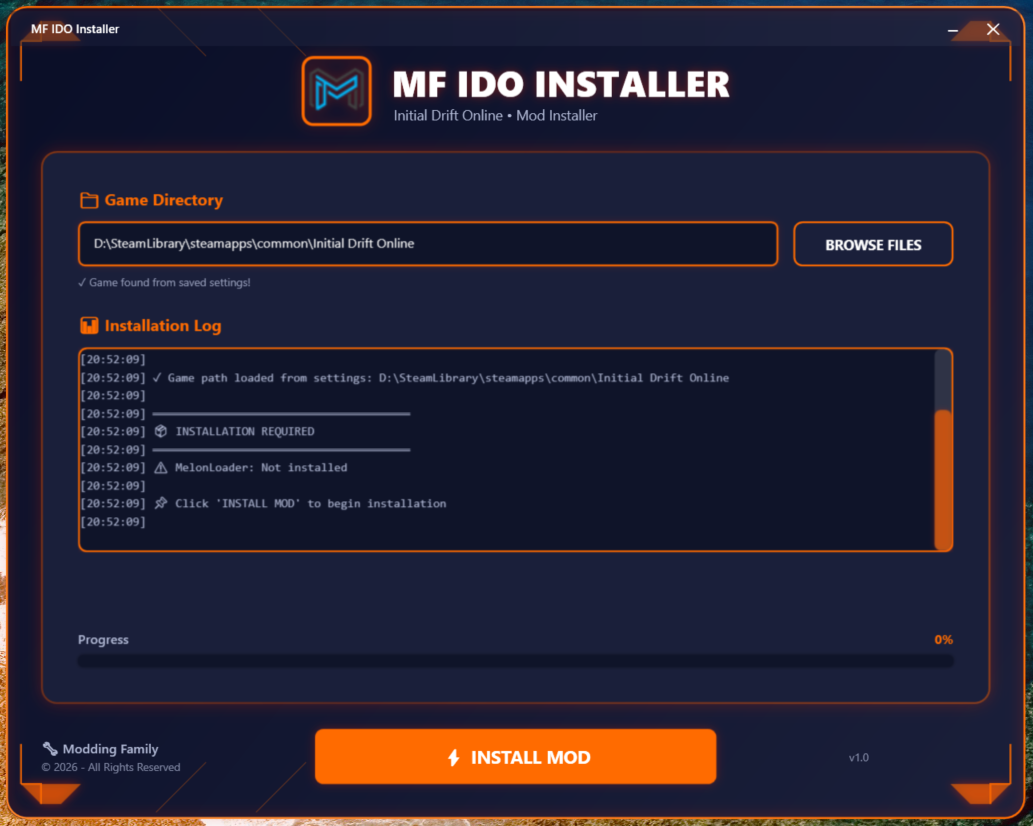The height and width of the screenshot is (826, 1033).
Task: Click the v1.0 version label
Action: click(x=859, y=757)
